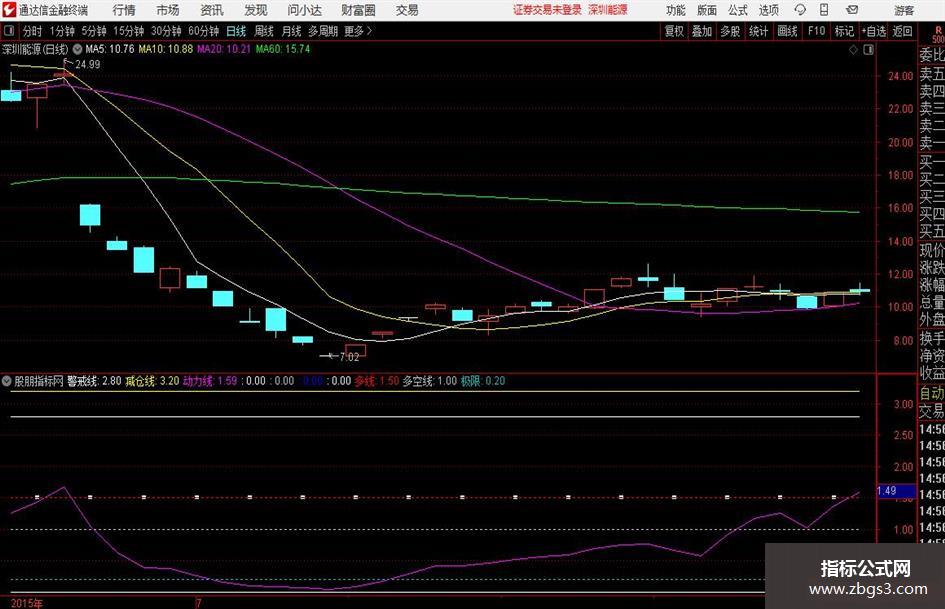Screen dimensions: 945x609
Task: Switch to 5分钟 chart period
Action: pos(94,31)
